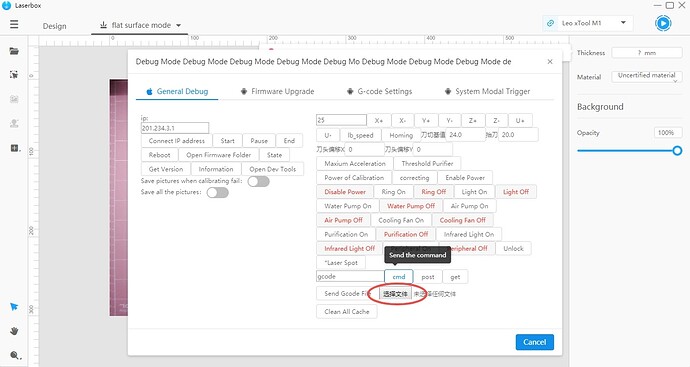
Task: Click the End button
Action: [x=289, y=141]
